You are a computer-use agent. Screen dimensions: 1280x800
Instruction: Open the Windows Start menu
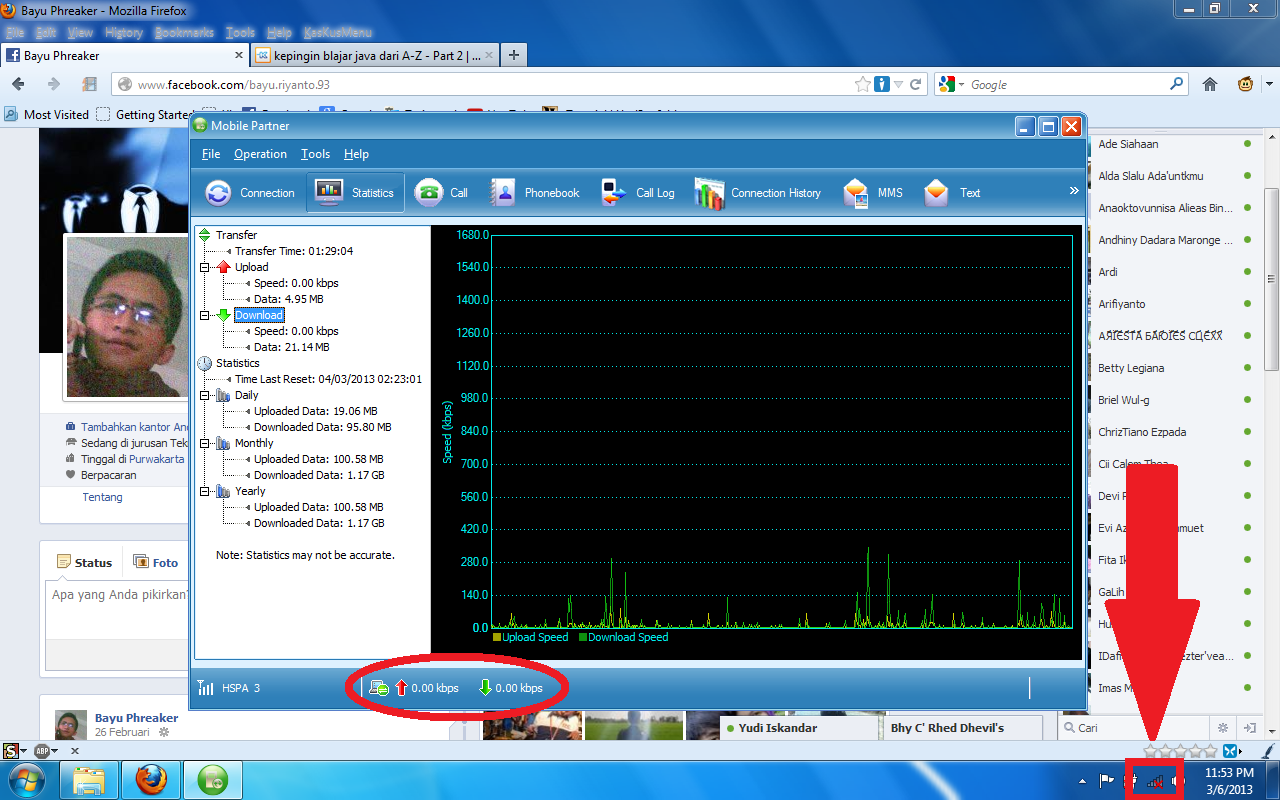coord(27,779)
